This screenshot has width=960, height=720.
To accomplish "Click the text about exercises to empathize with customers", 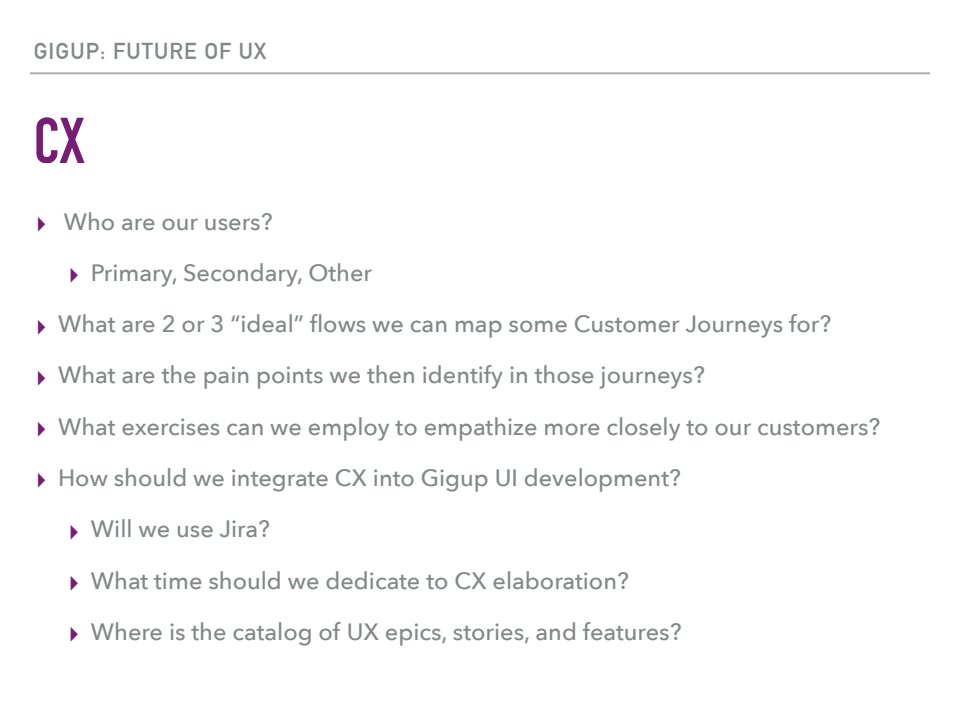I will click(x=469, y=427).
